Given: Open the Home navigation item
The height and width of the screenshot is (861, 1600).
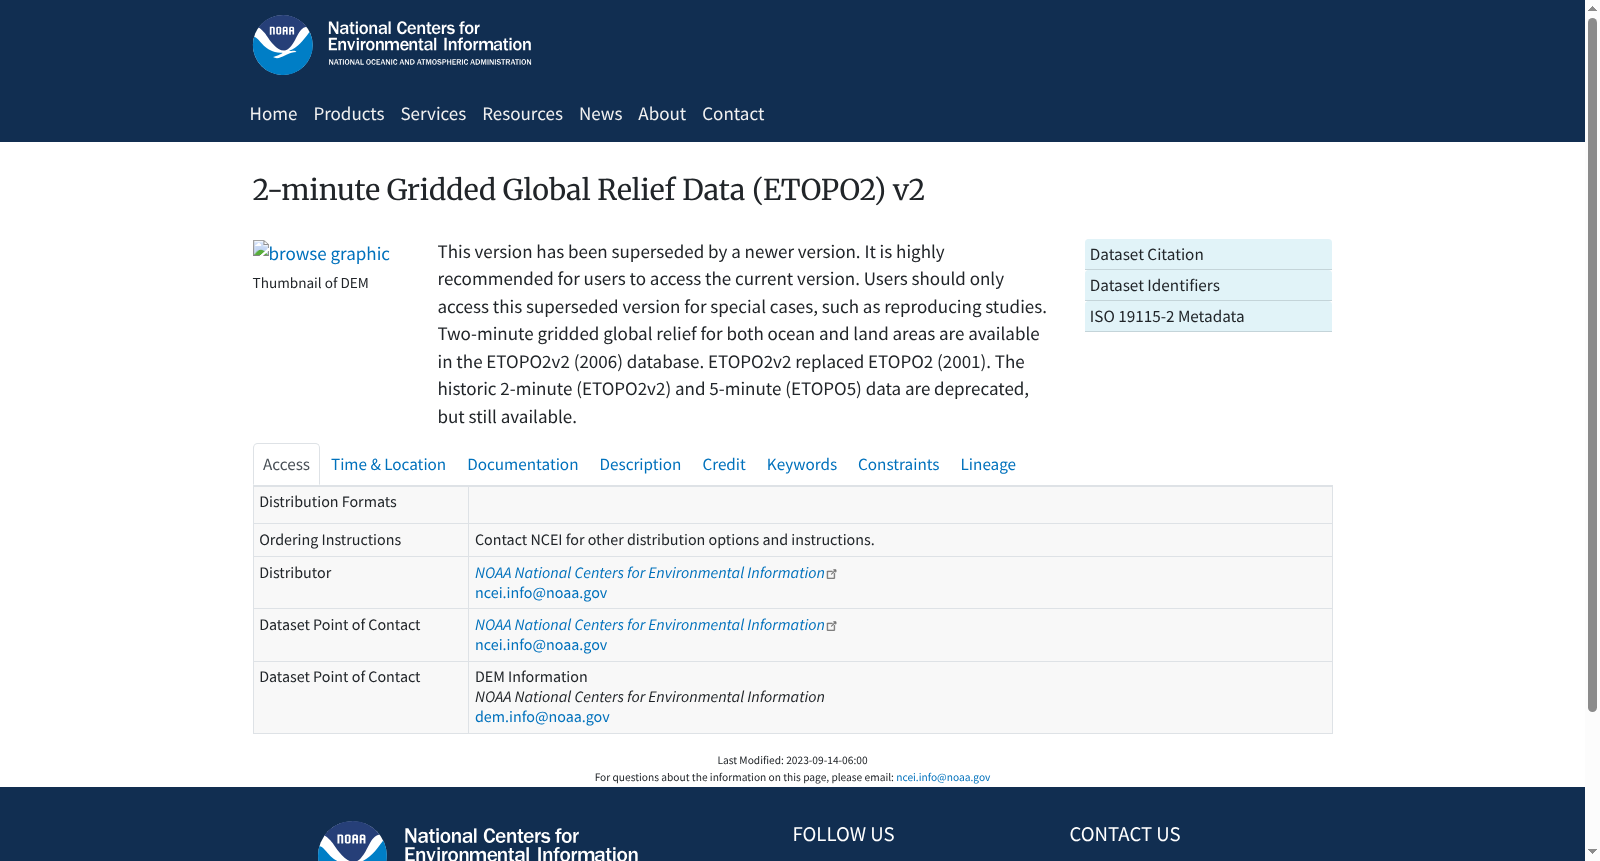Looking at the screenshot, I should click(273, 114).
